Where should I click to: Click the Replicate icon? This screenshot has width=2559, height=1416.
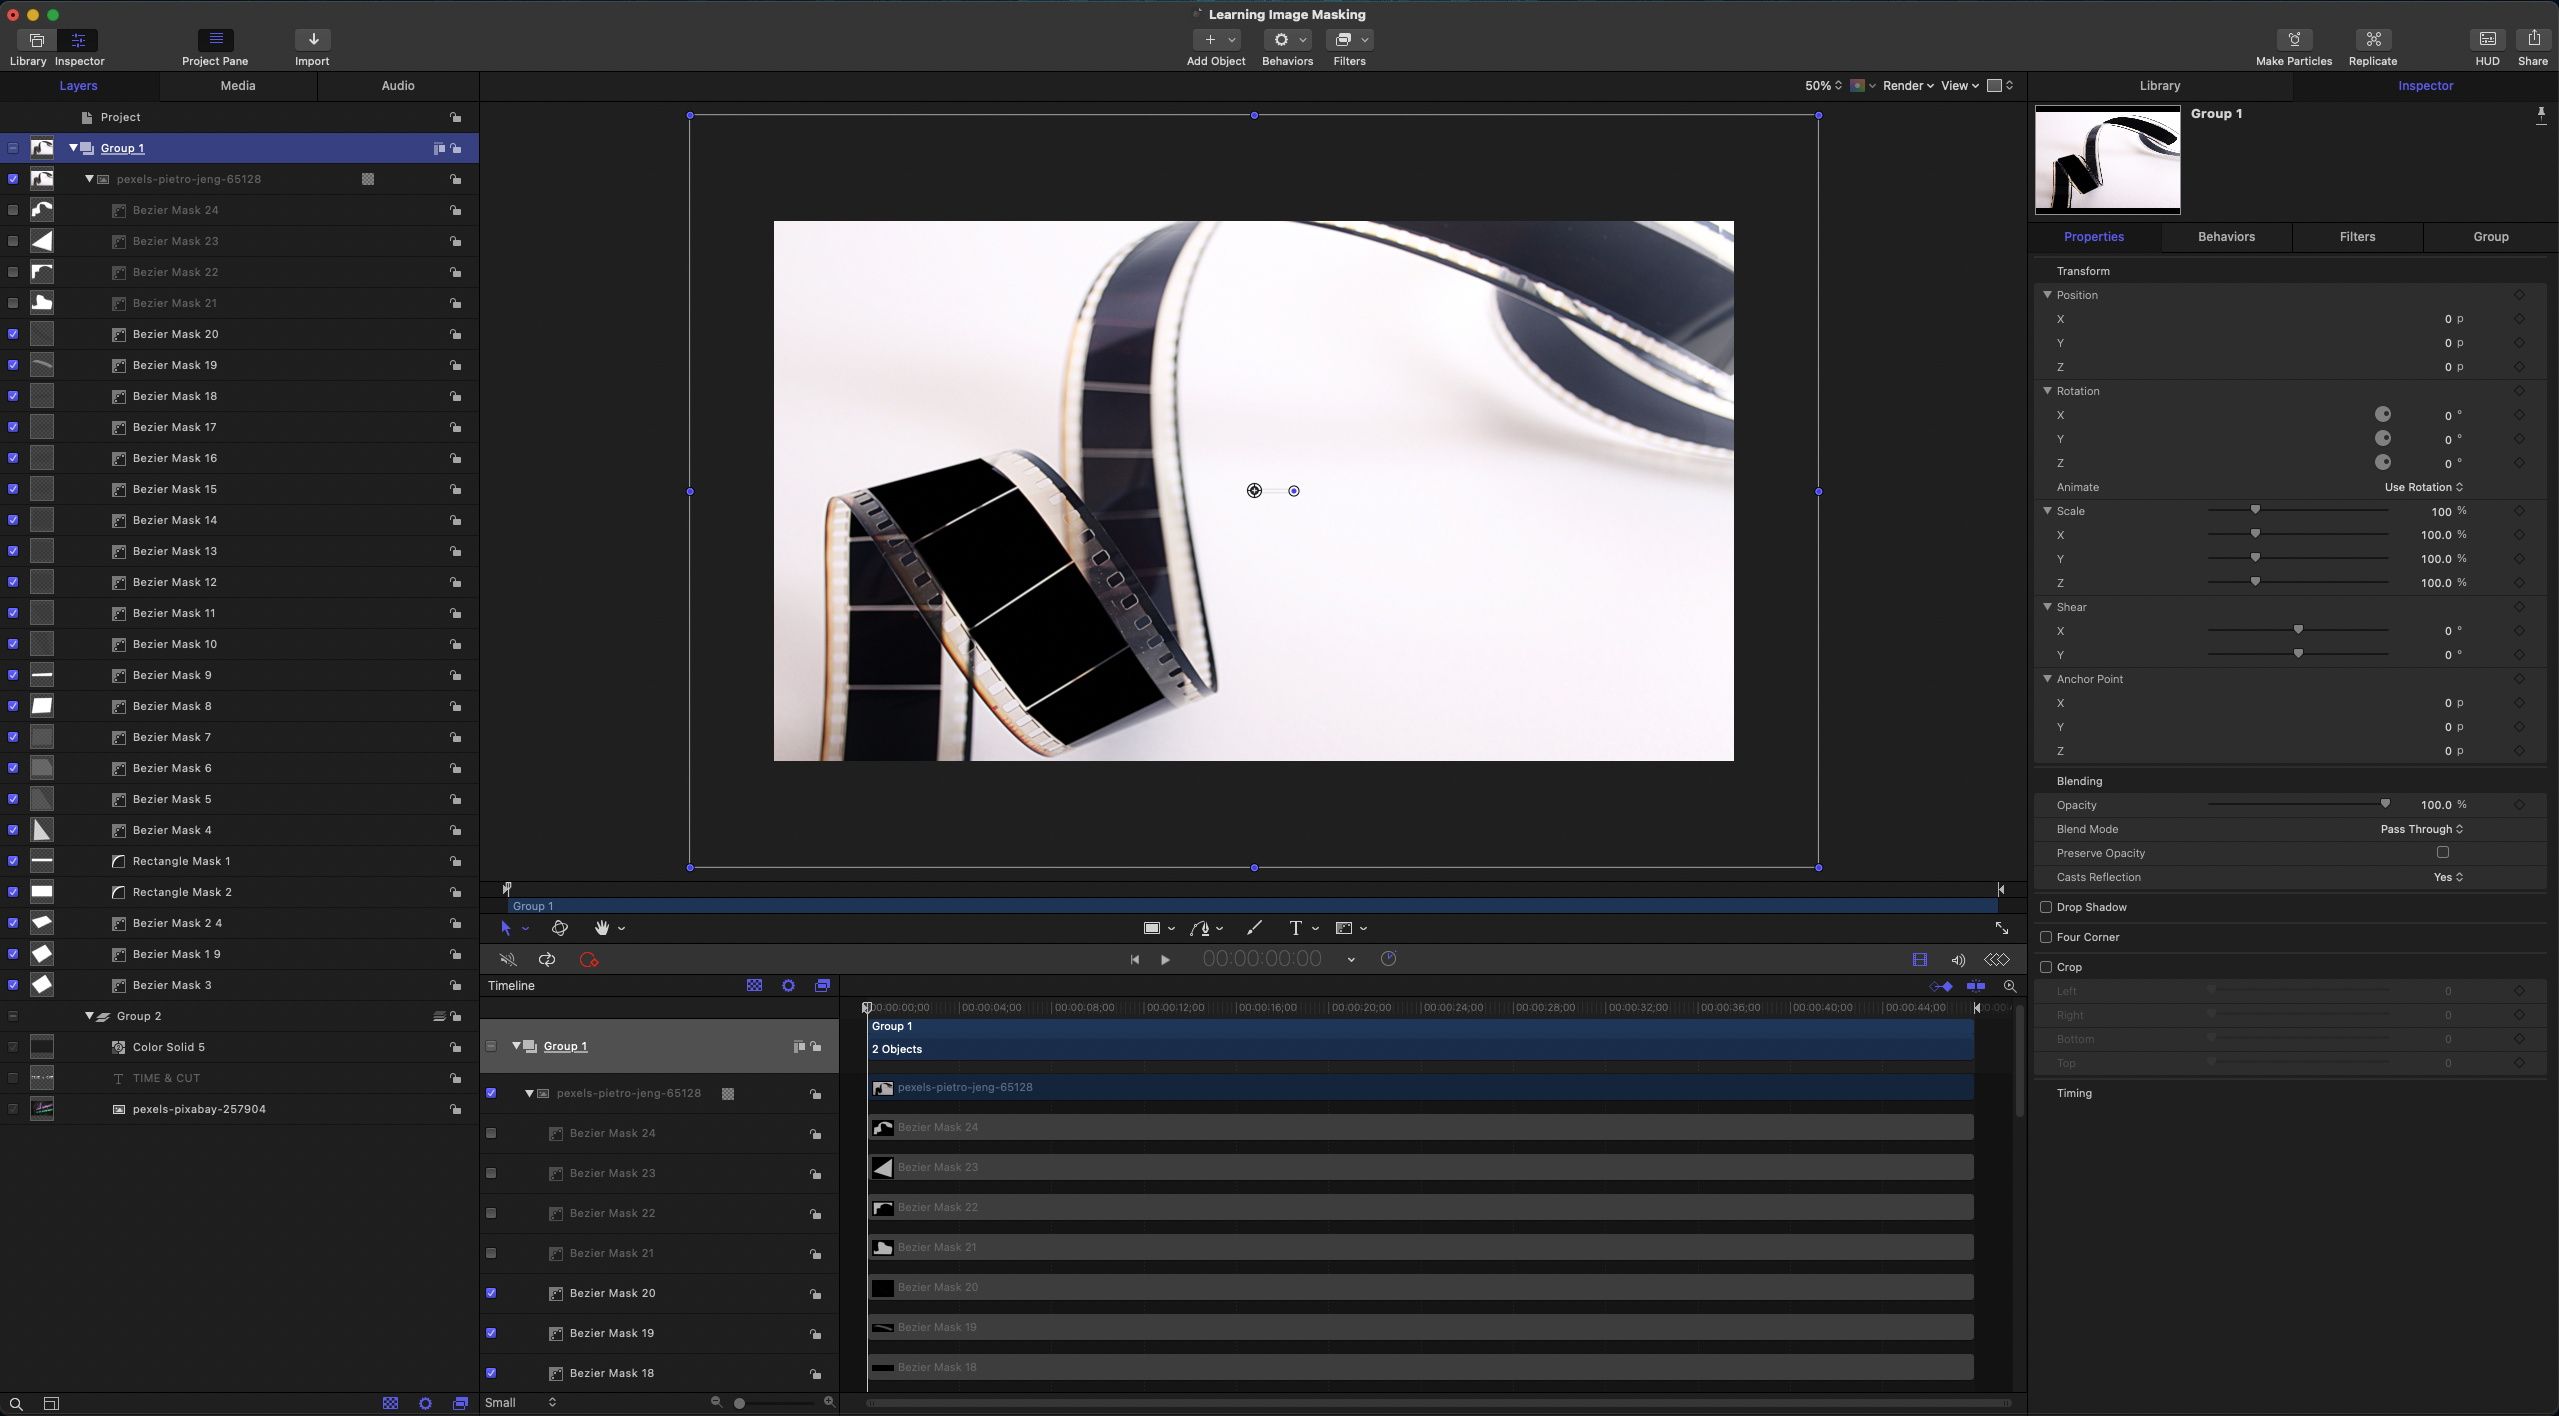point(2372,39)
